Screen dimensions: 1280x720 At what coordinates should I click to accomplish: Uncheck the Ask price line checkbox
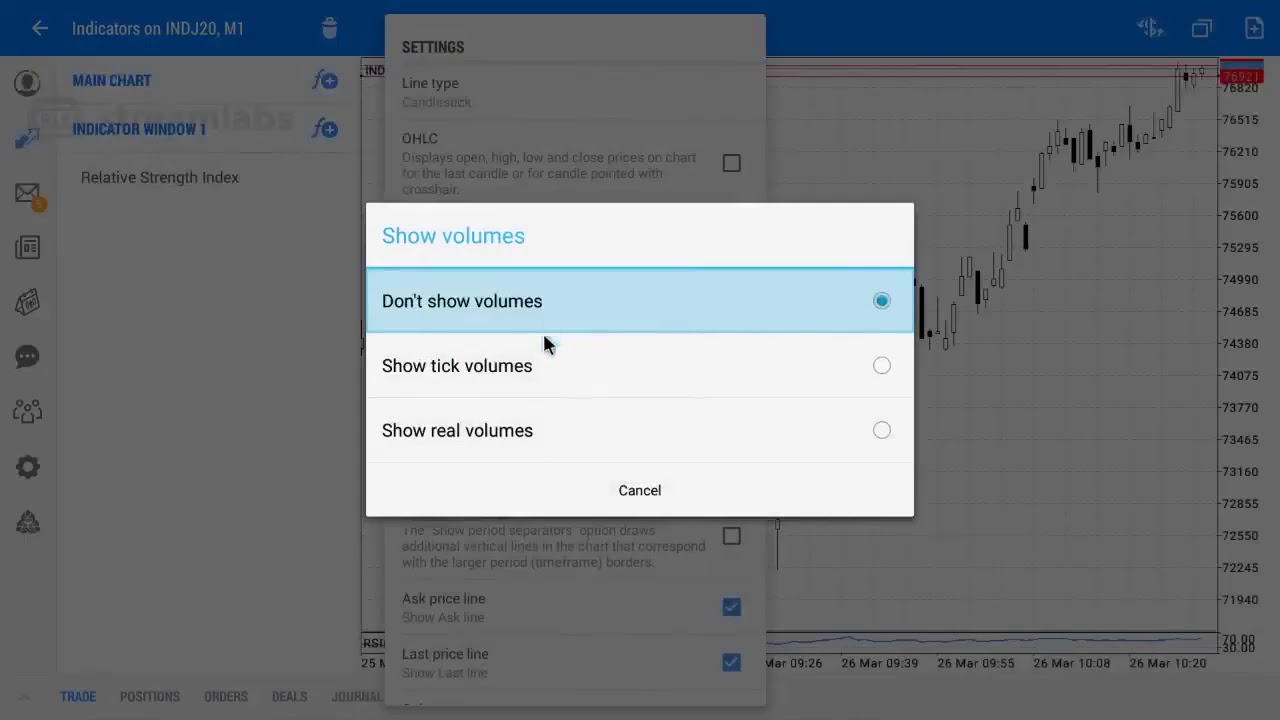732,607
